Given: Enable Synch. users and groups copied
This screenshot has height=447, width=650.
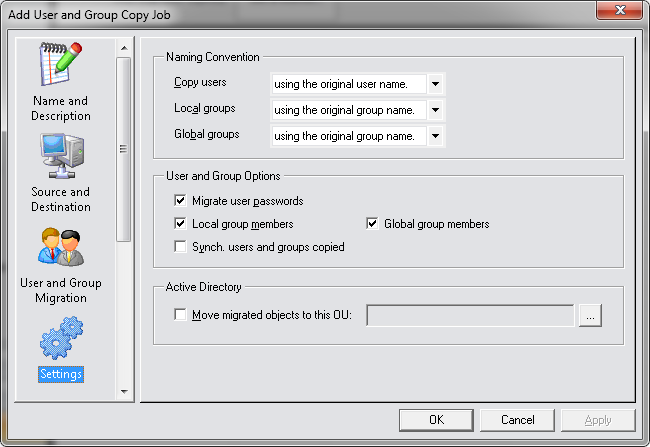Looking at the screenshot, I should 180,247.
